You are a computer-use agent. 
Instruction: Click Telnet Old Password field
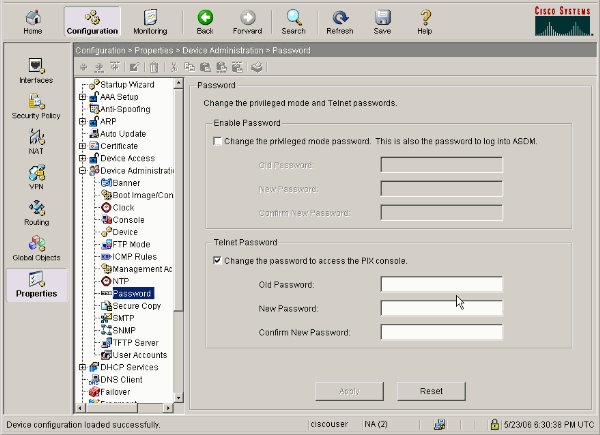[442, 284]
